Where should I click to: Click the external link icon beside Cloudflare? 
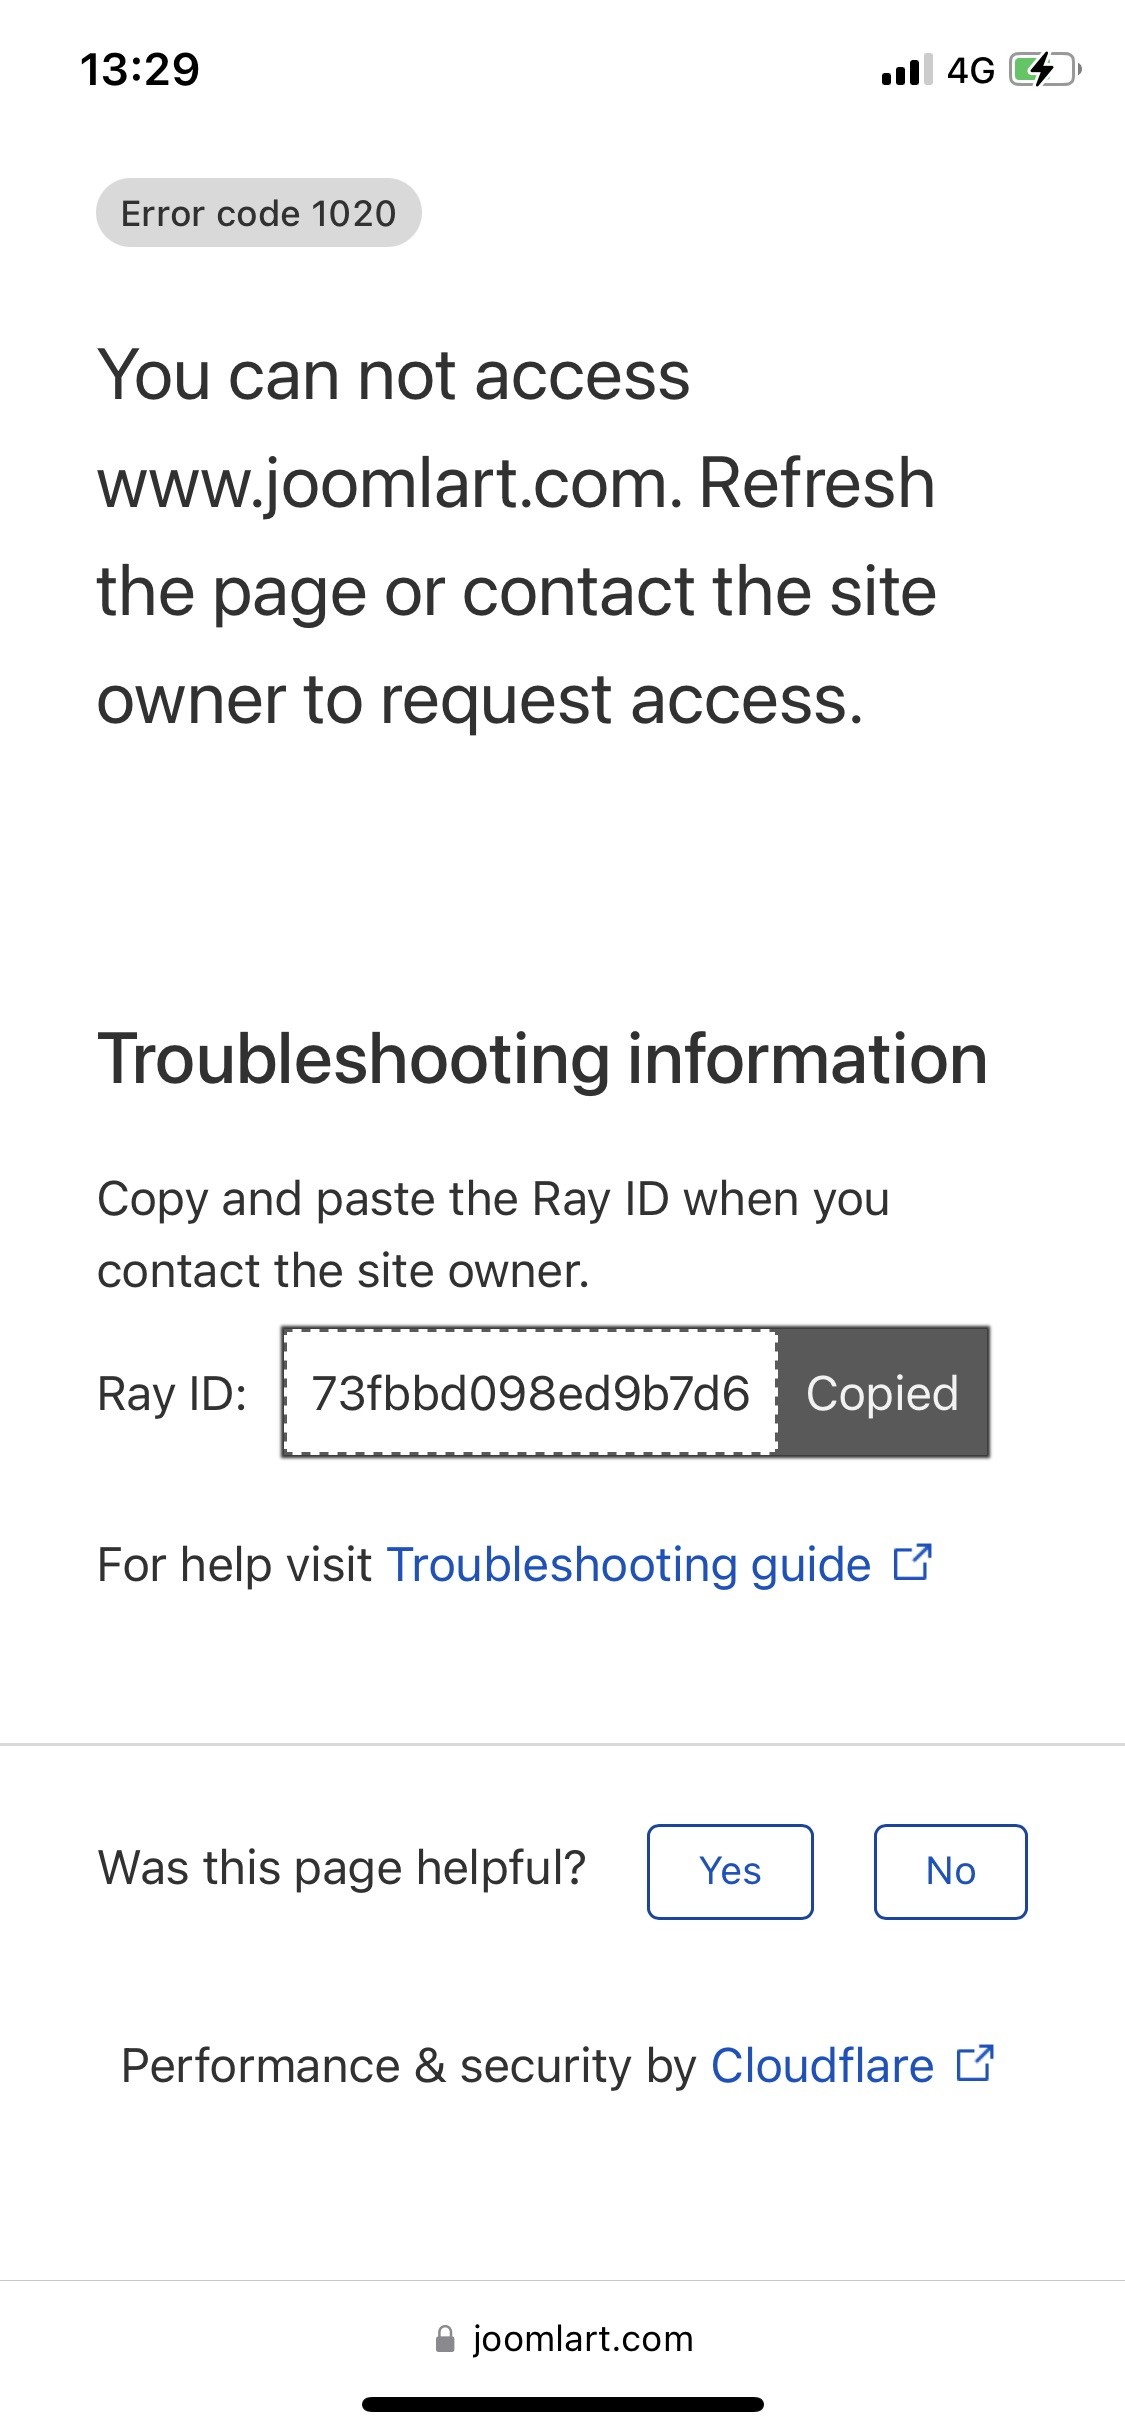[x=975, y=2063]
